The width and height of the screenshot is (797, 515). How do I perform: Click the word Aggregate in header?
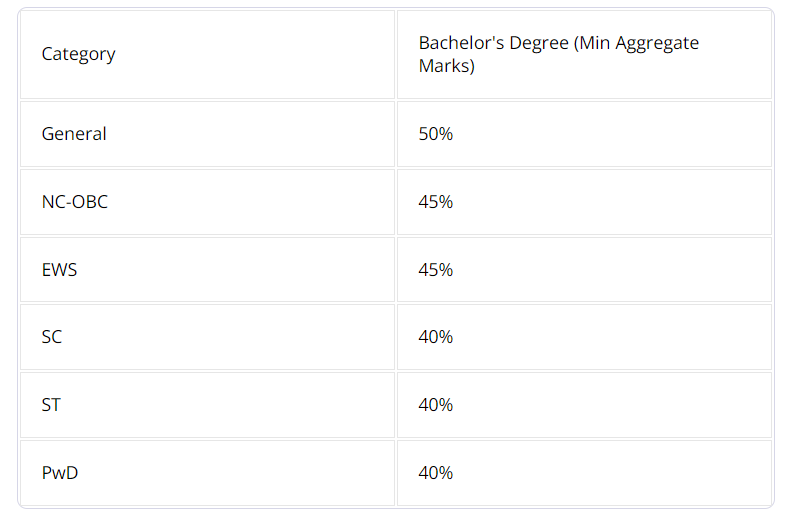coord(657,44)
